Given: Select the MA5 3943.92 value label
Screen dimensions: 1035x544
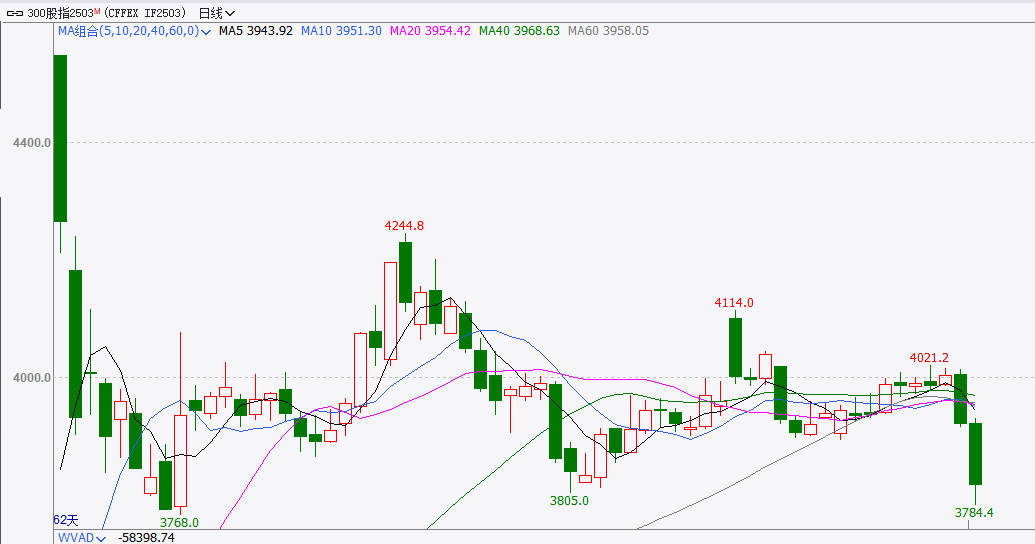Looking at the screenshot, I should (255, 31).
